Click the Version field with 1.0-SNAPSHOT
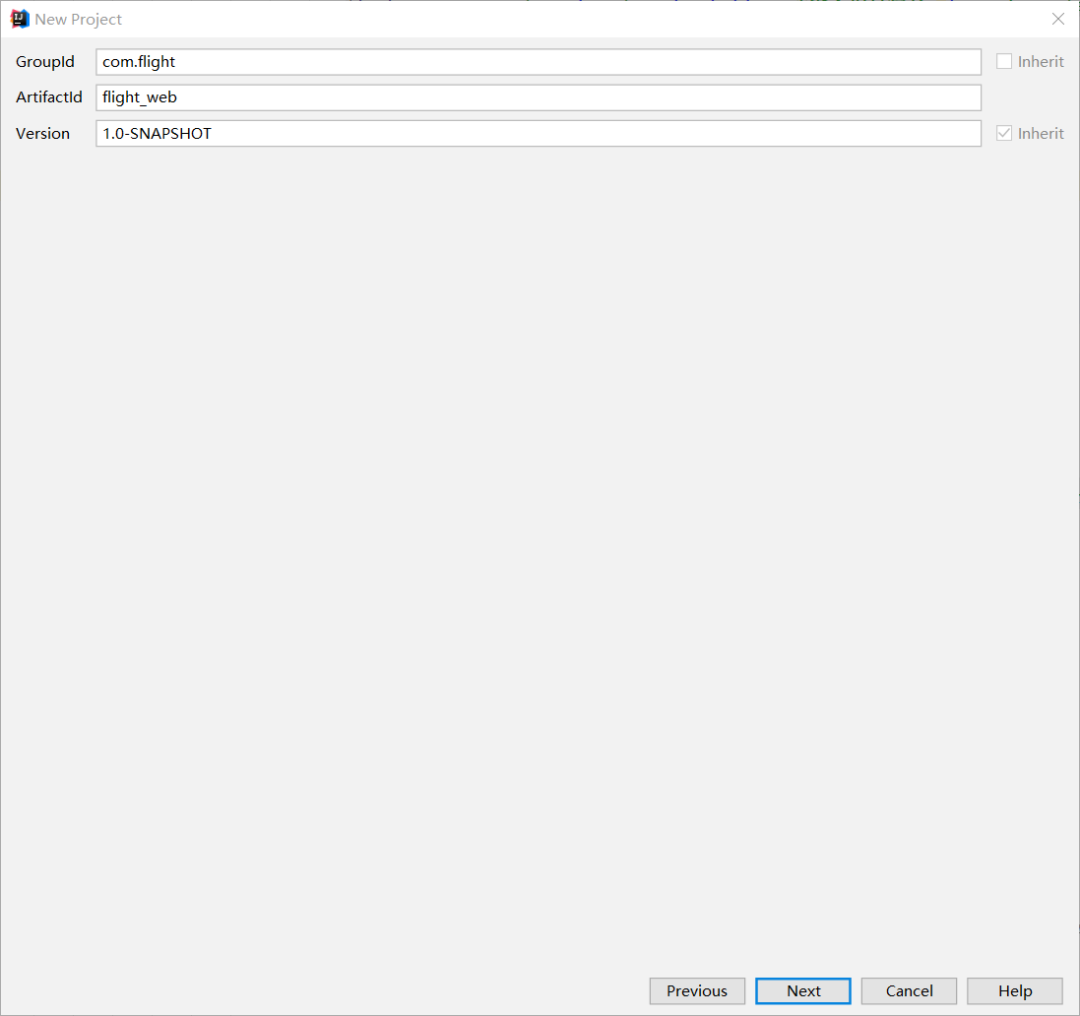This screenshot has height=1016, width=1080. pyautogui.click(x=539, y=134)
